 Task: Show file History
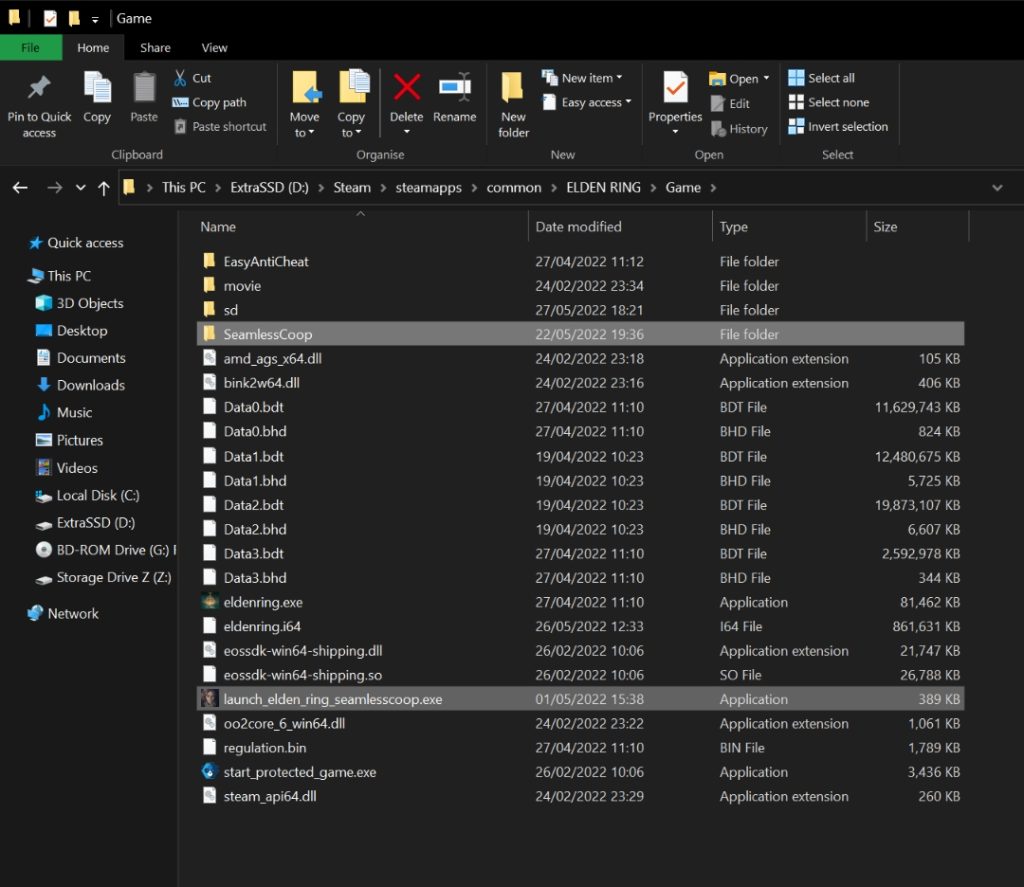[739, 129]
